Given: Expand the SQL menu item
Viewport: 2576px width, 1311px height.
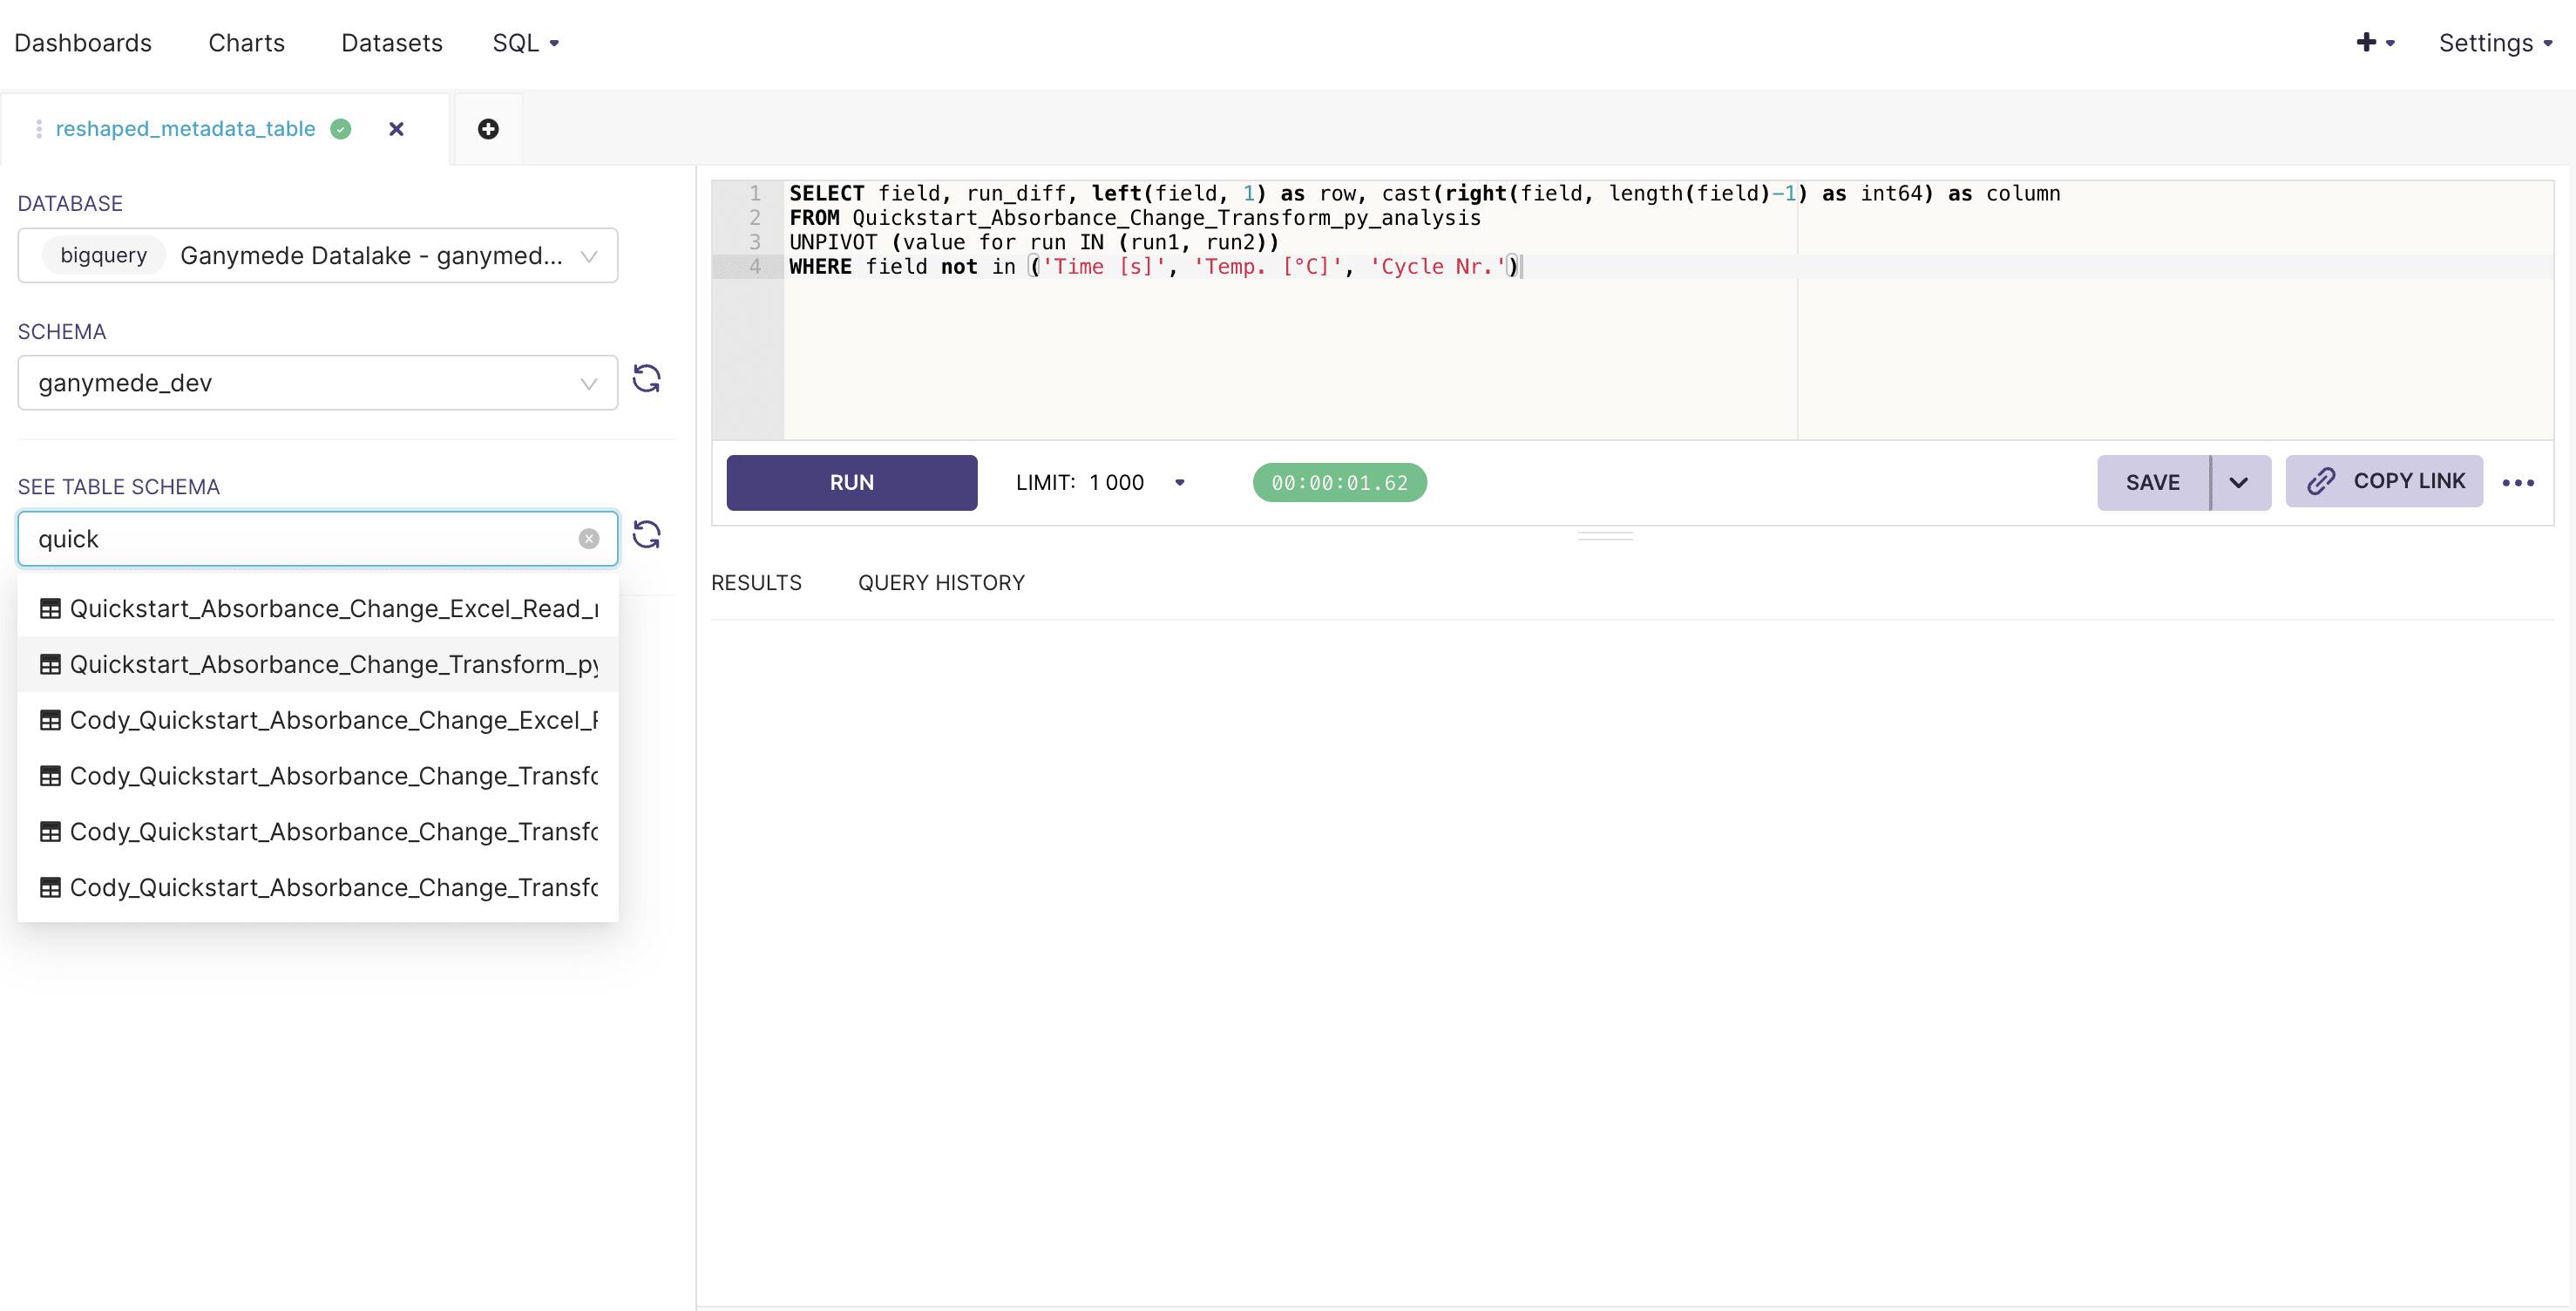Looking at the screenshot, I should coord(521,42).
